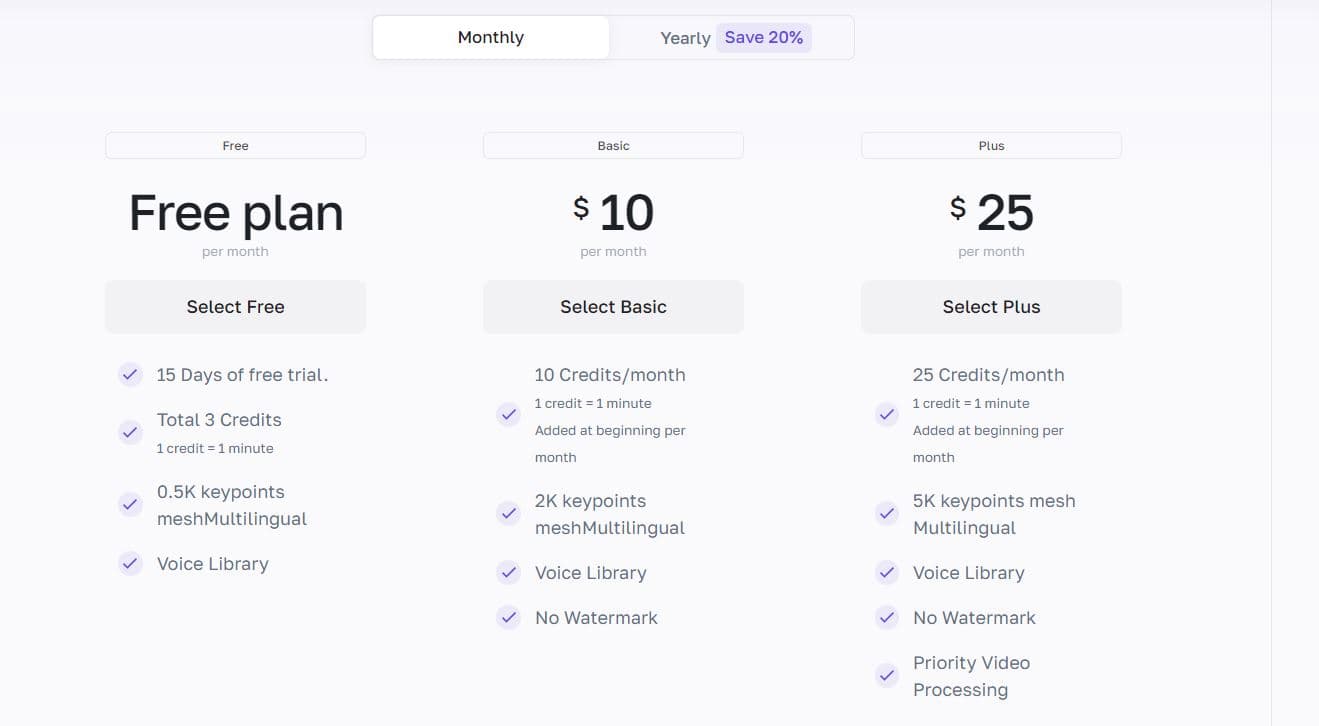This screenshot has height=726, width=1319.
Task: Switch to Yearly billing
Action: pyautogui.click(x=684, y=37)
